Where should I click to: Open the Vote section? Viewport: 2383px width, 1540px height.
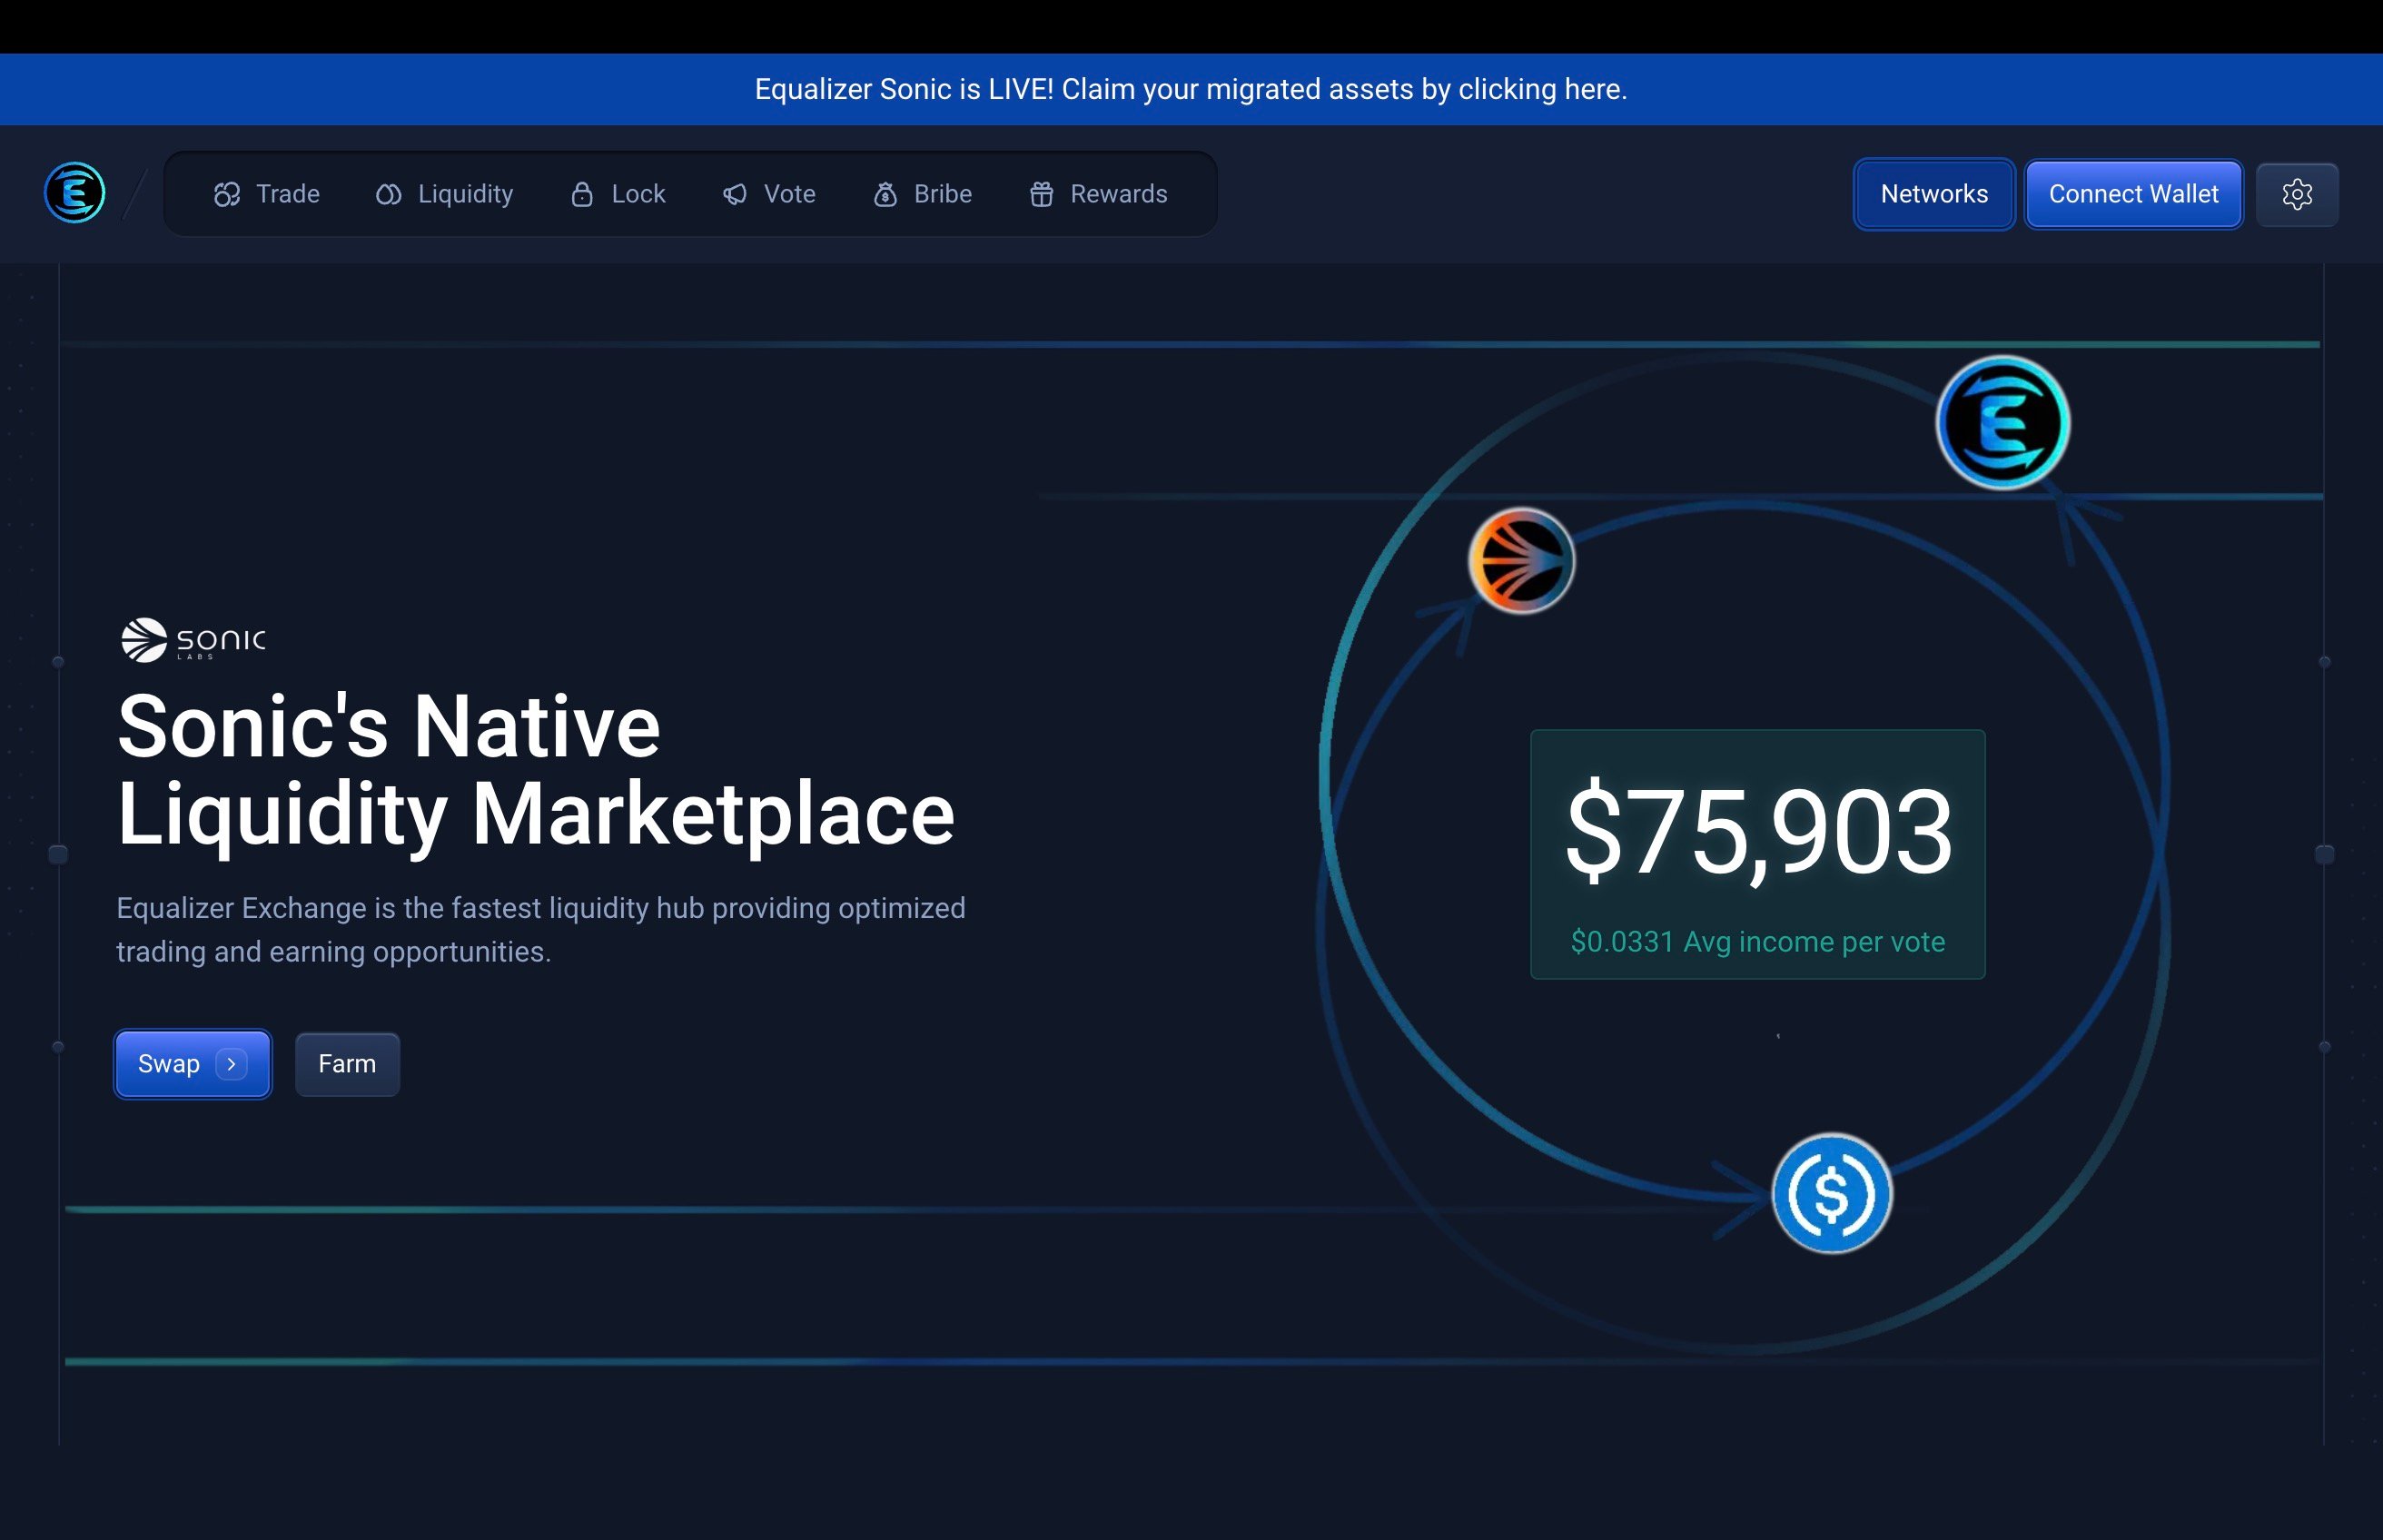(x=769, y=194)
